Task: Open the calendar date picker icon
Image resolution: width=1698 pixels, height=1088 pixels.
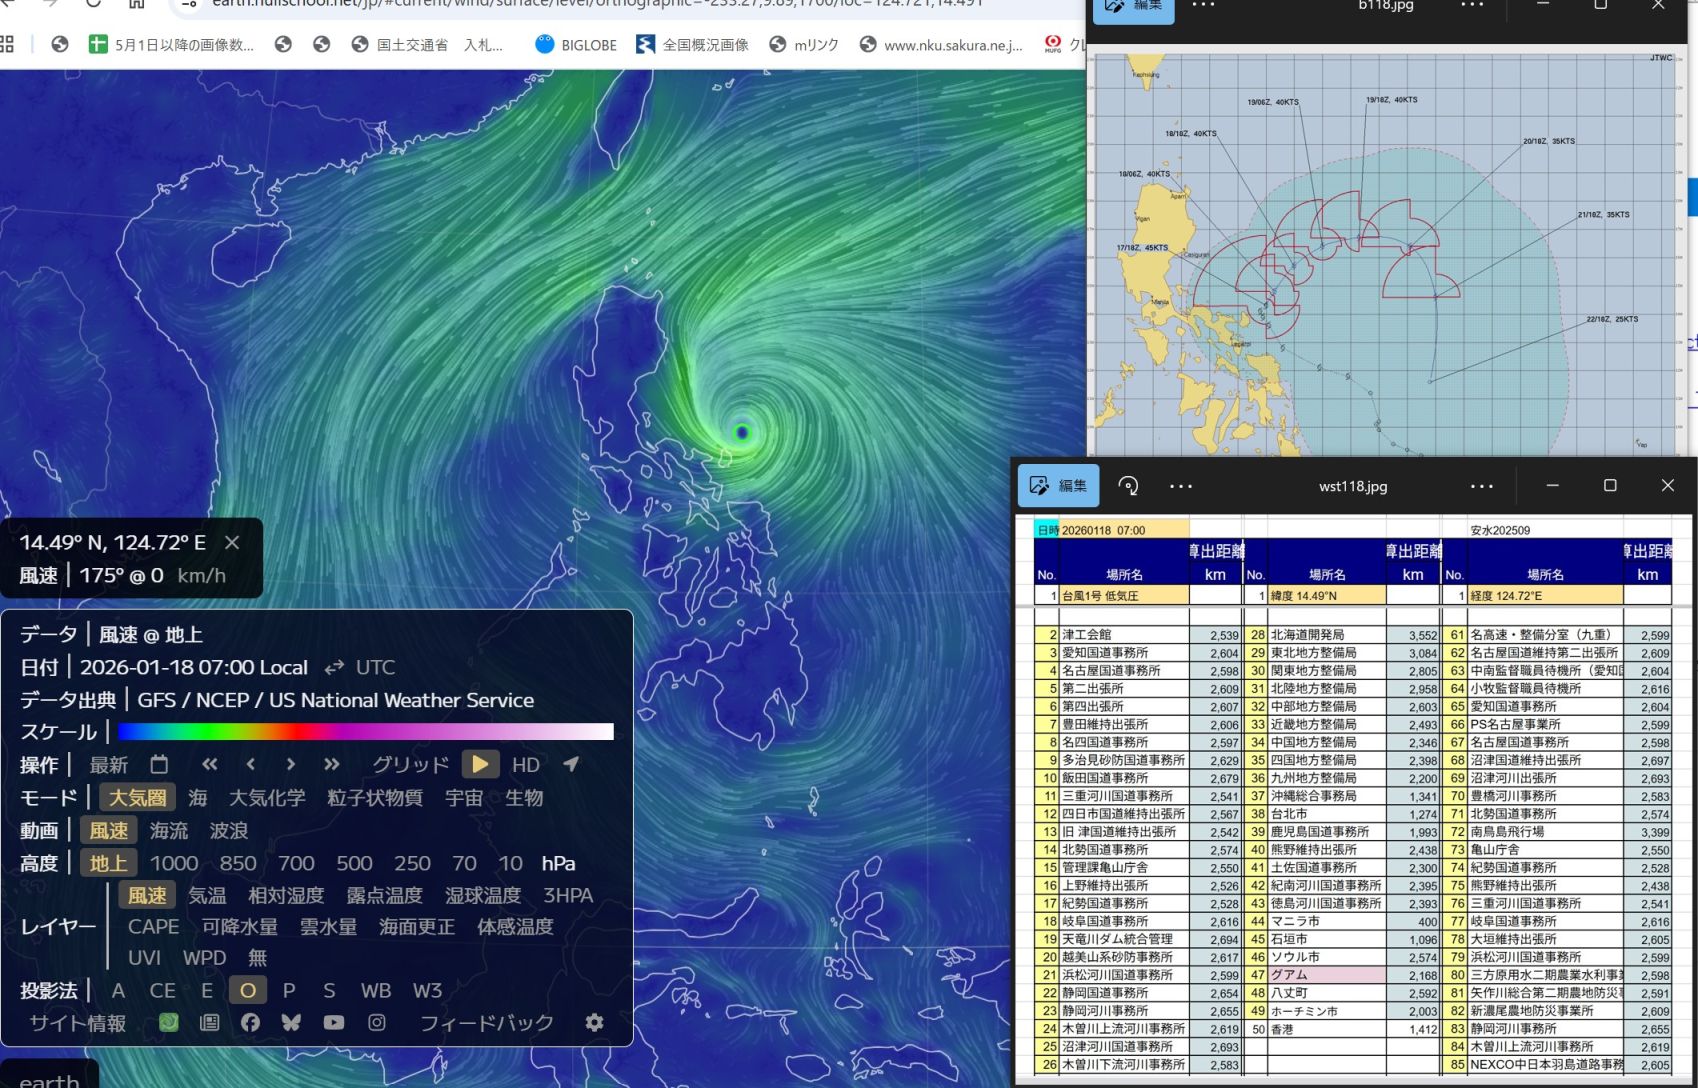Action: [x=159, y=765]
